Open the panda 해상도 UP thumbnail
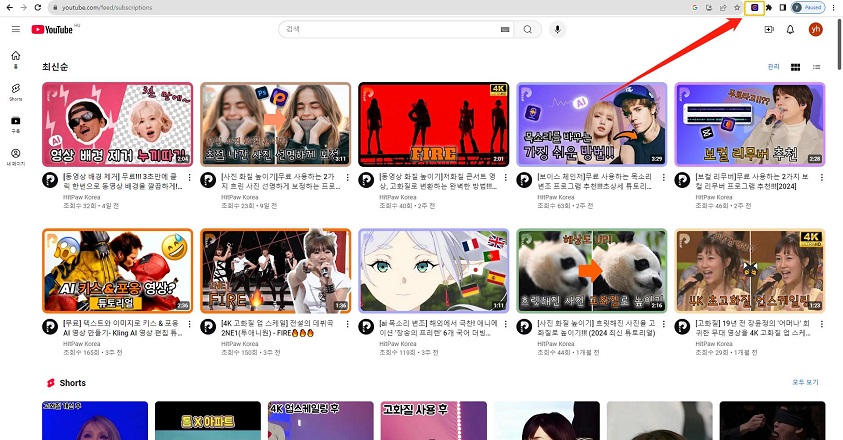Image resolution: width=843 pixels, height=440 pixels. (x=591, y=271)
